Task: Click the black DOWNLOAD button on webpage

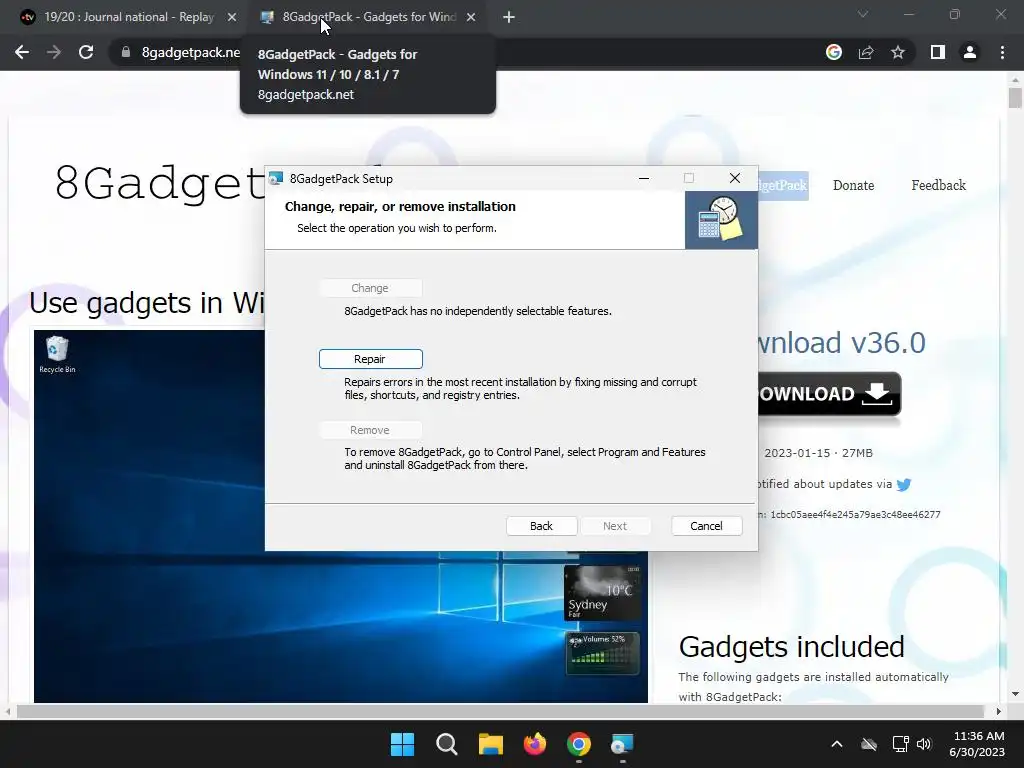Action: pyautogui.click(x=829, y=394)
